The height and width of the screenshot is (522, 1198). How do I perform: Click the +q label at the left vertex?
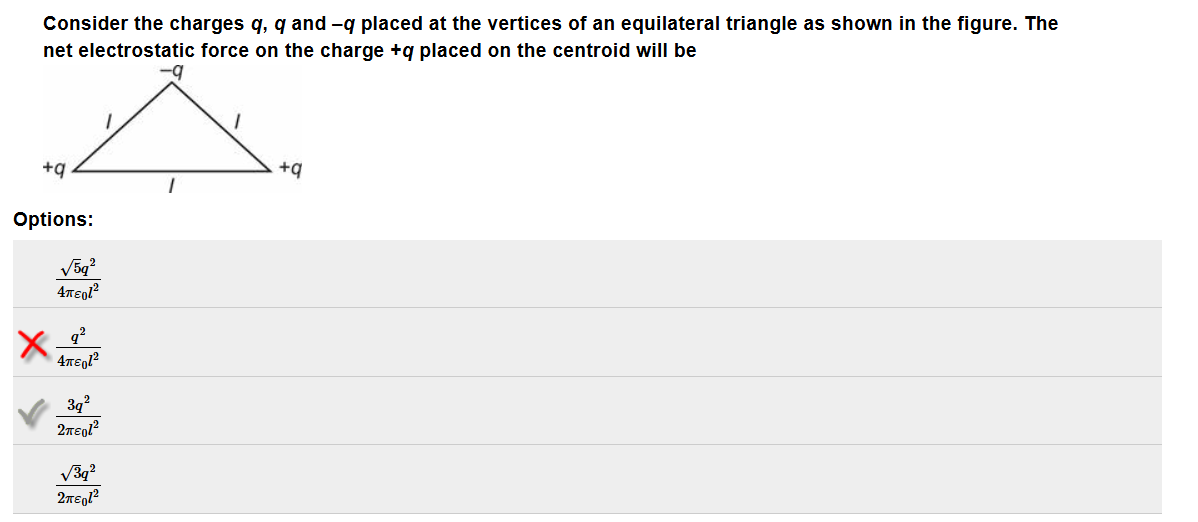(55, 168)
